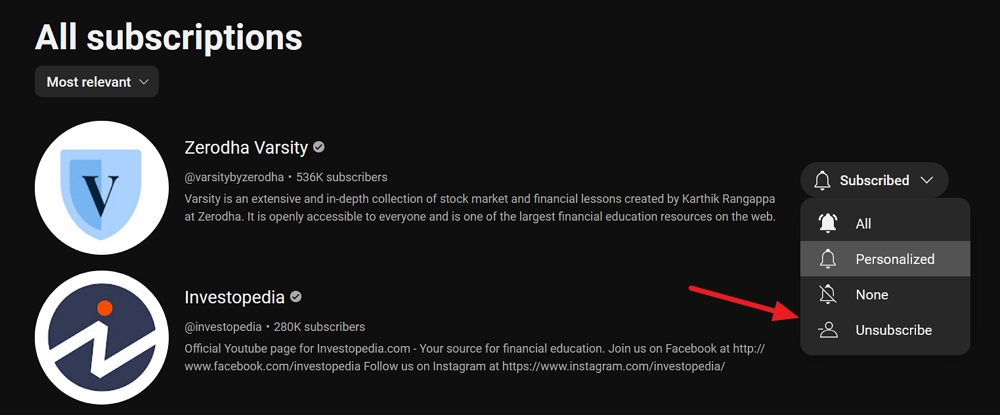Open Investopedia channel avatar
The image size is (1000, 415).
tap(102, 338)
